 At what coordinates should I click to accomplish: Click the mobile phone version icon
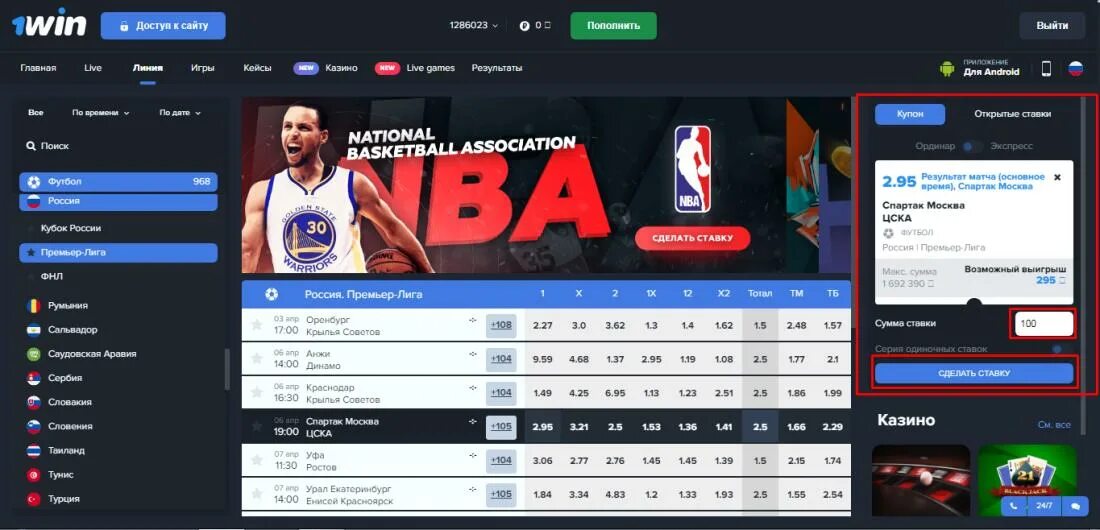tap(1046, 68)
